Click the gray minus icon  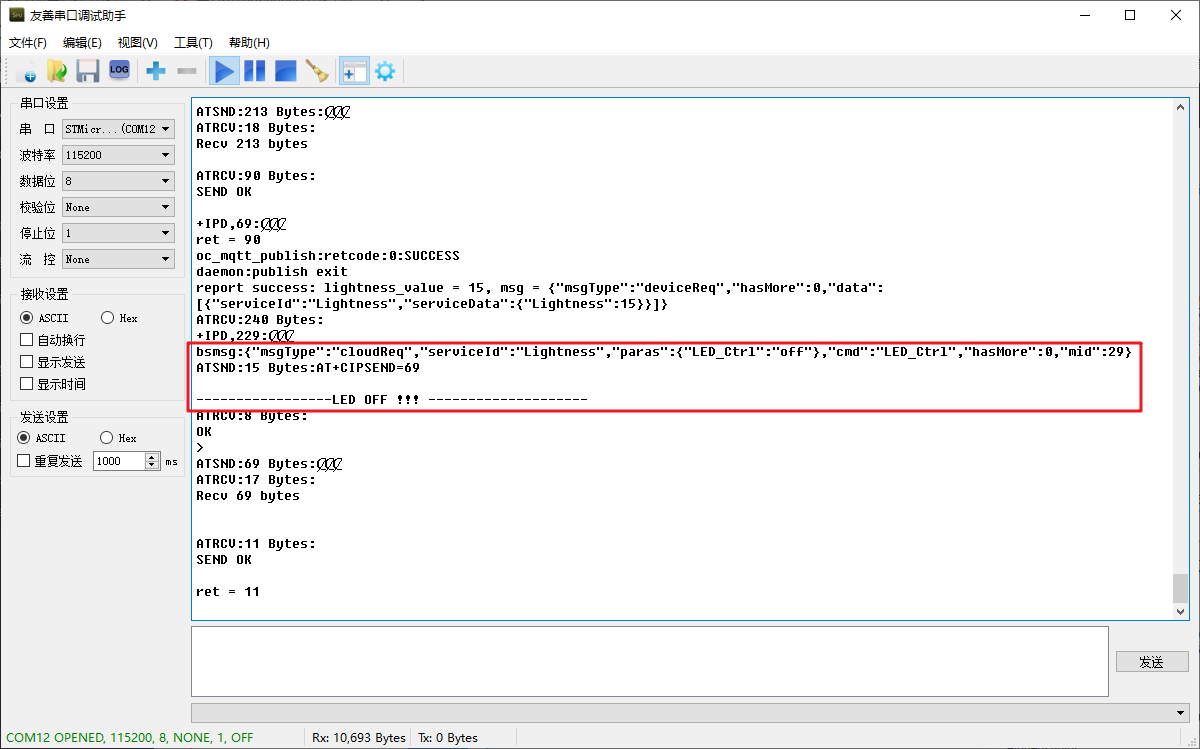186,71
